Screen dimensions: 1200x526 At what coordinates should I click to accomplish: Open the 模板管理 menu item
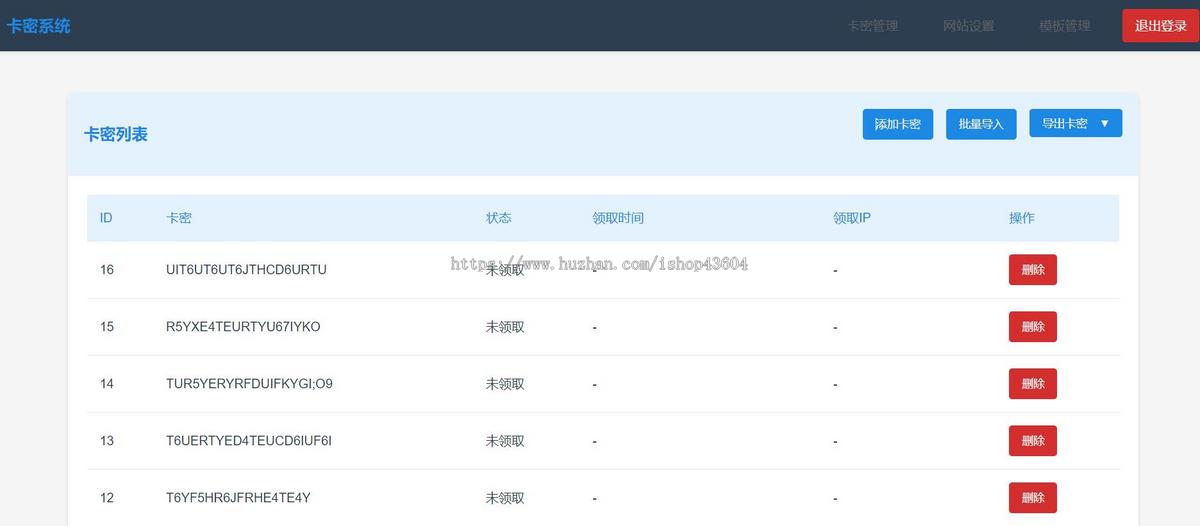(1064, 26)
